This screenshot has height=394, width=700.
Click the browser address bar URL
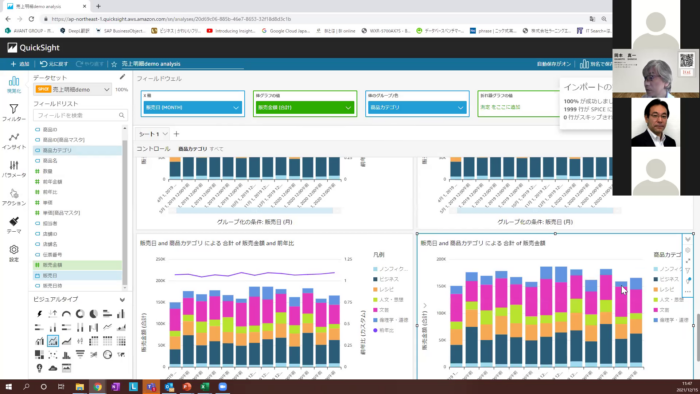pyautogui.click(x=171, y=19)
